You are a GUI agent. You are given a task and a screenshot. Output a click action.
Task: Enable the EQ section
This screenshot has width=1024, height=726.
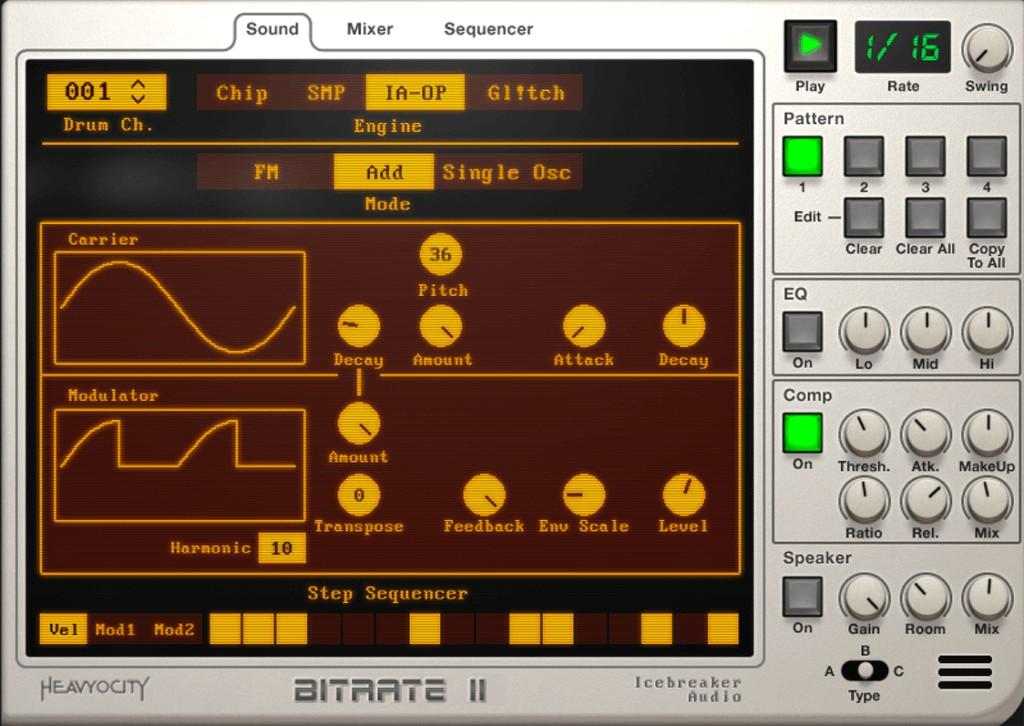tap(801, 330)
